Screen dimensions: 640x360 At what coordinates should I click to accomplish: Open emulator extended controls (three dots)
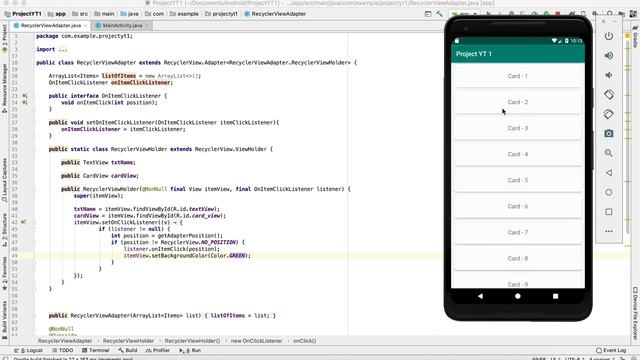tap(609, 231)
